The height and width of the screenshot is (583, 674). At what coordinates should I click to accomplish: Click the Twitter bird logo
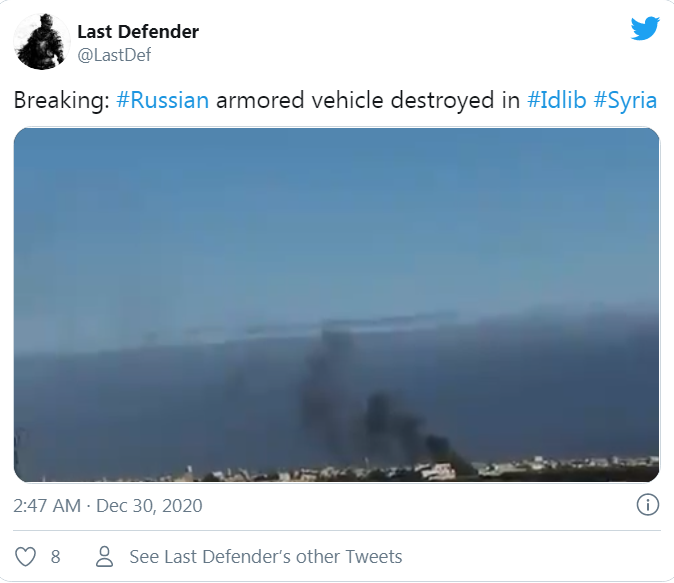(645, 28)
